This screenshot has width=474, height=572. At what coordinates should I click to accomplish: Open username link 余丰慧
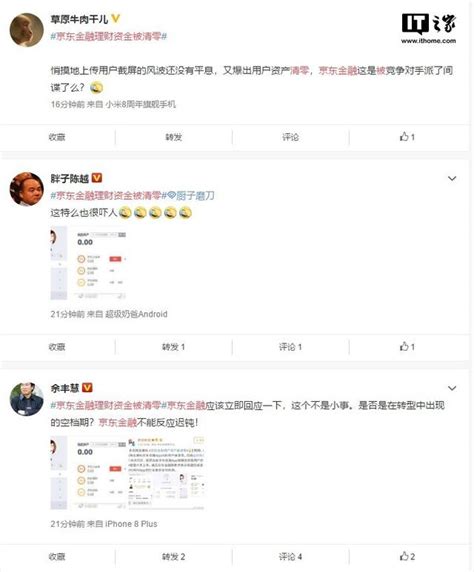point(65,388)
